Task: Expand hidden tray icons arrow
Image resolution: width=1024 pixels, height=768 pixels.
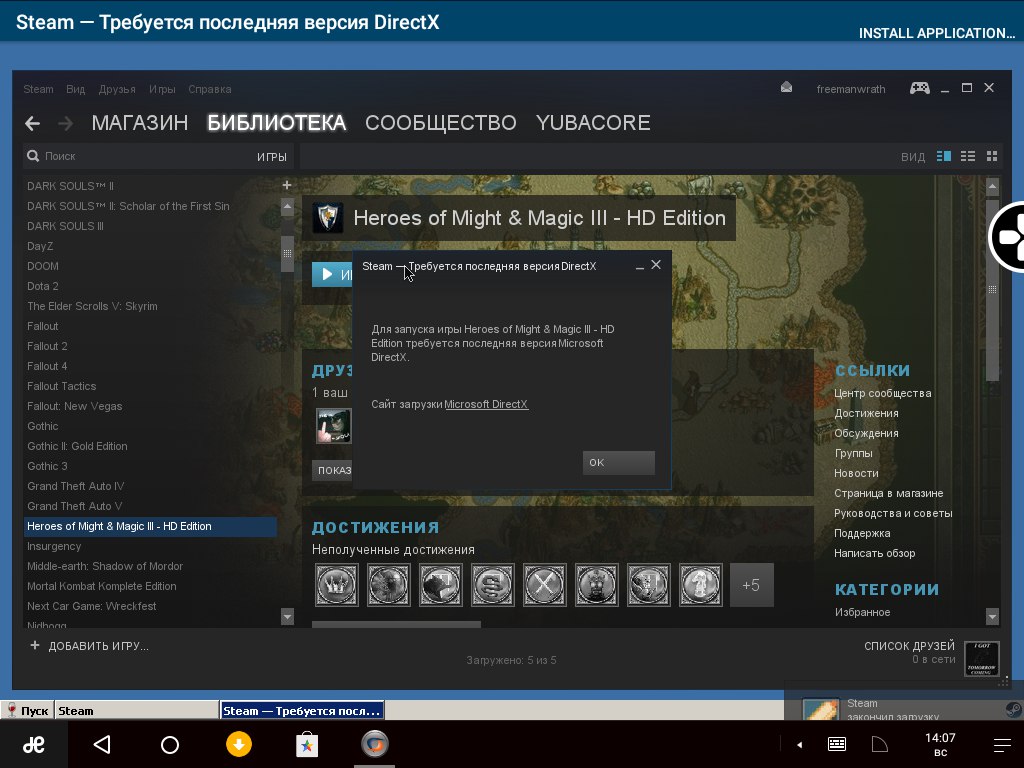Action: (x=799, y=744)
